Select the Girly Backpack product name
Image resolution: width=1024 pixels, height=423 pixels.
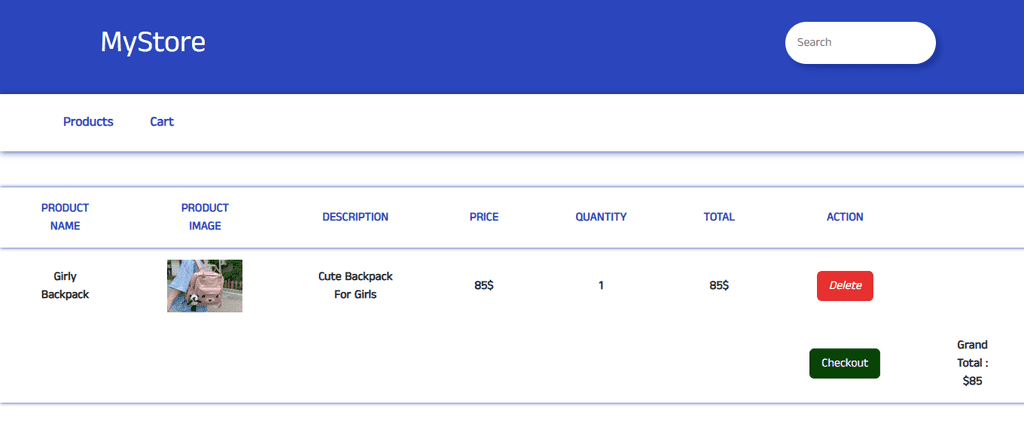(x=65, y=285)
